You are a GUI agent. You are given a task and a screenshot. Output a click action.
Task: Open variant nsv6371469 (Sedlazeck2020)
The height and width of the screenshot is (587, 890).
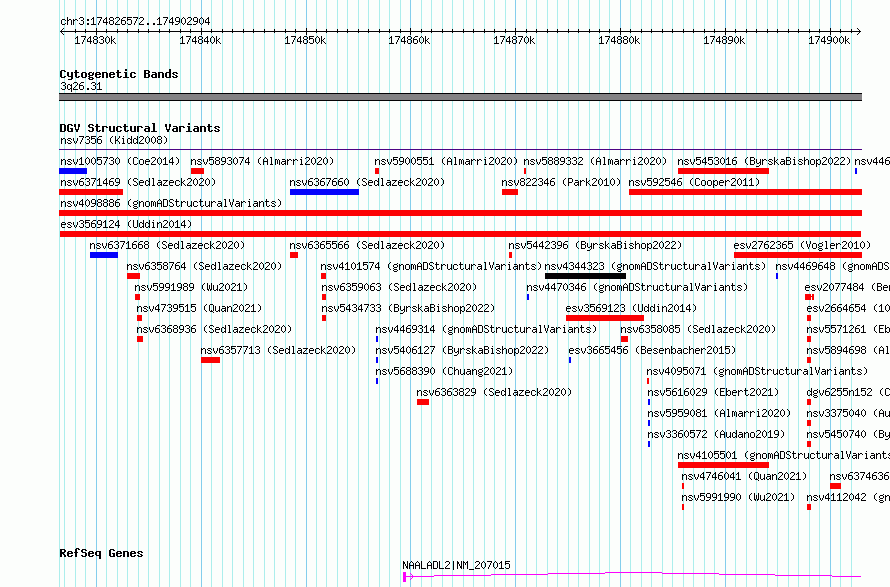[x=138, y=182]
